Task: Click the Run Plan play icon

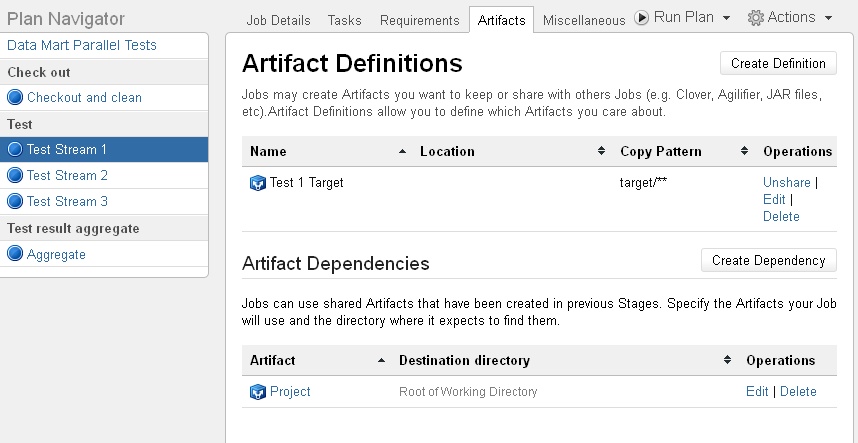Action: pos(641,18)
